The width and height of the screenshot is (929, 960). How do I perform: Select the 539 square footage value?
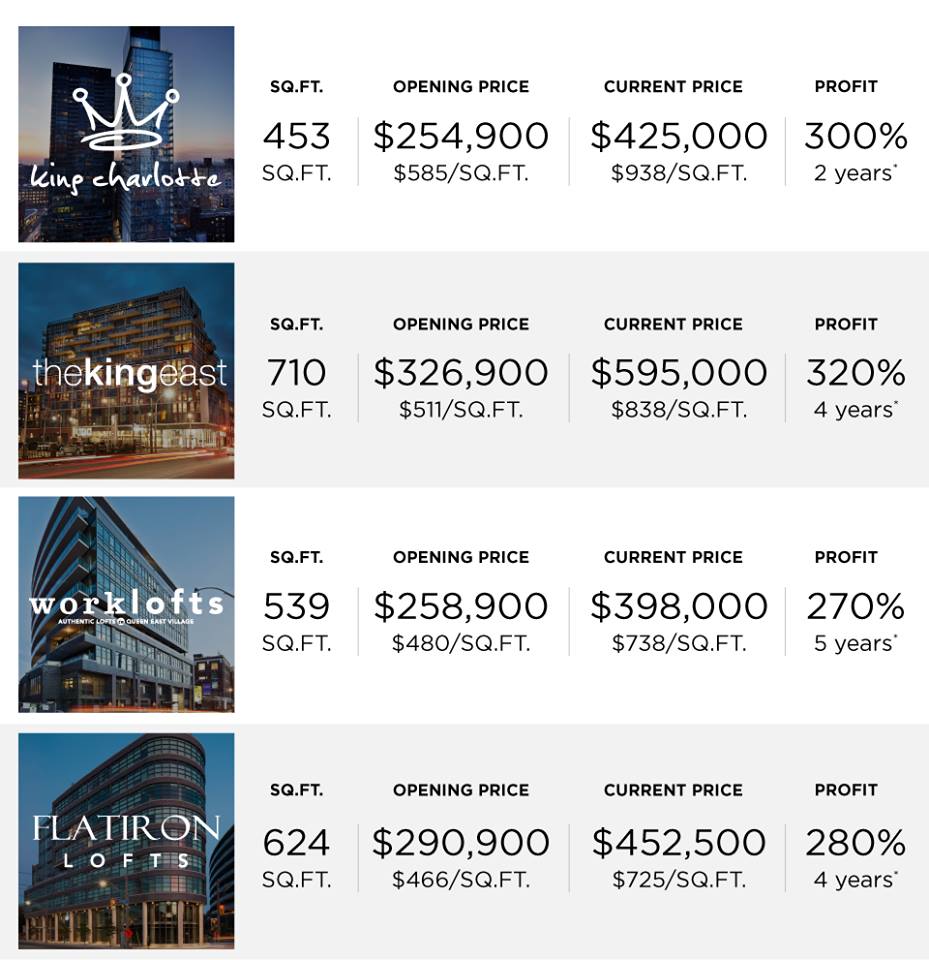(296, 606)
